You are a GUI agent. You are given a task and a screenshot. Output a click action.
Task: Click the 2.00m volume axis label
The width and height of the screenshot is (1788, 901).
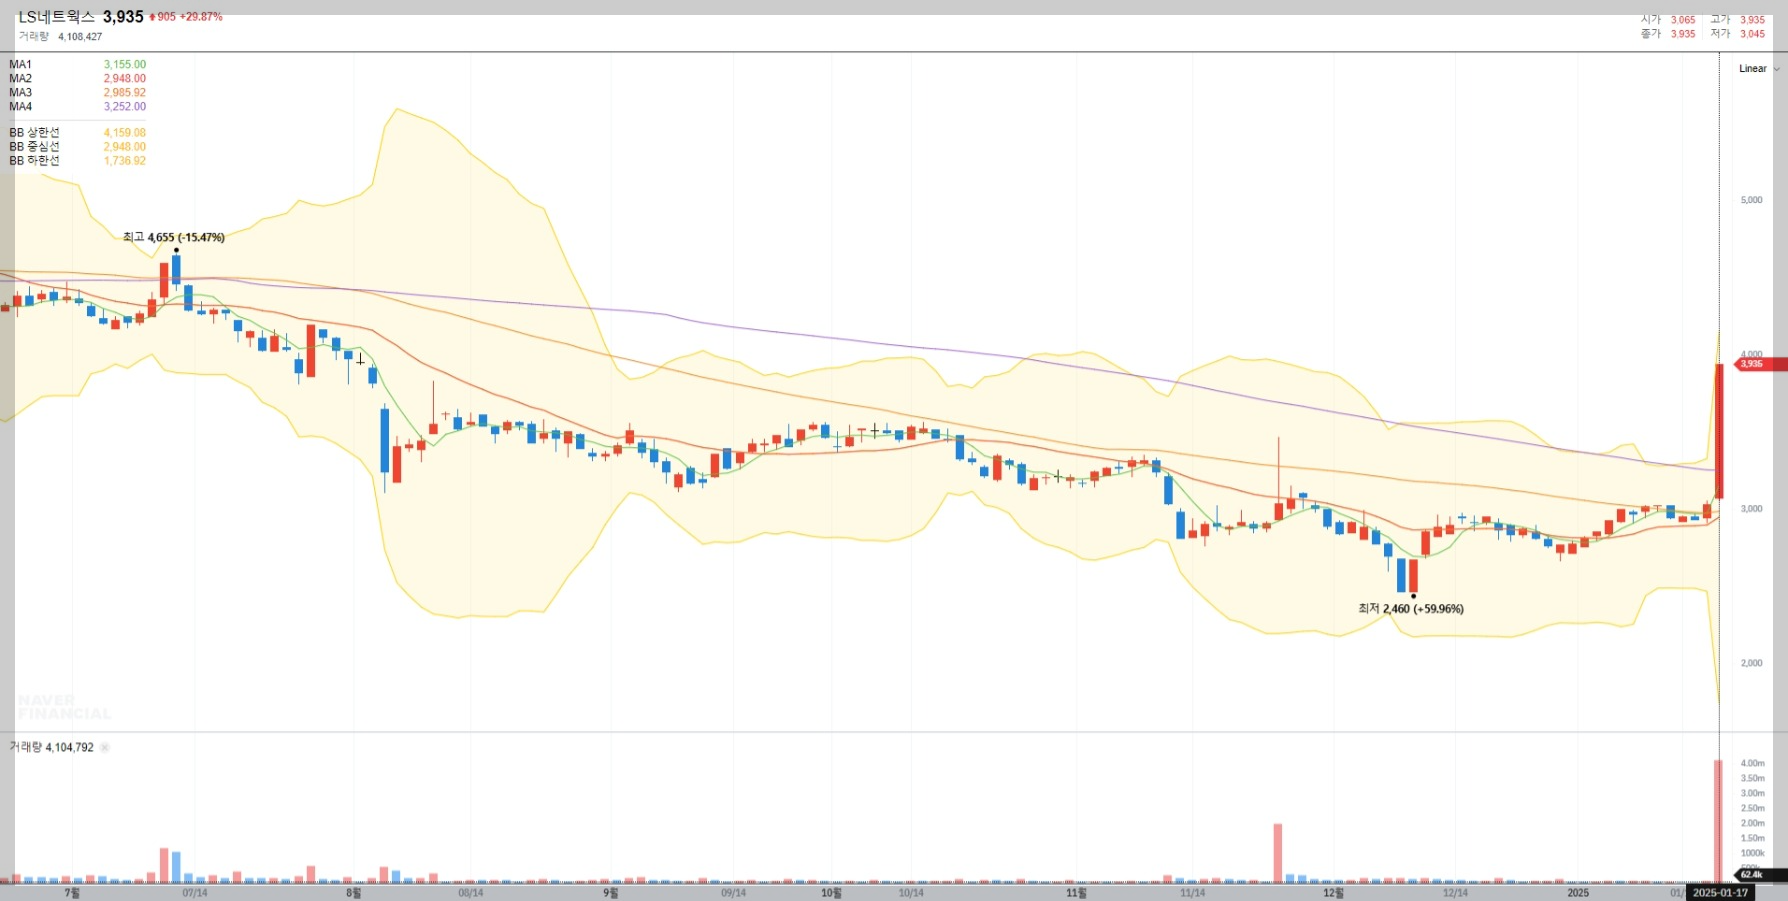(1753, 823)
